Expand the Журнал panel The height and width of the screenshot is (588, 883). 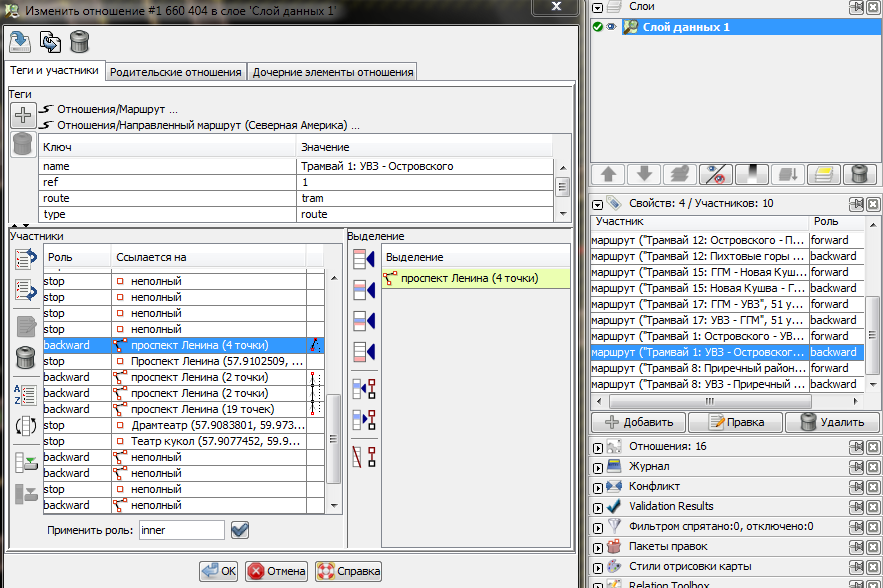597,467
